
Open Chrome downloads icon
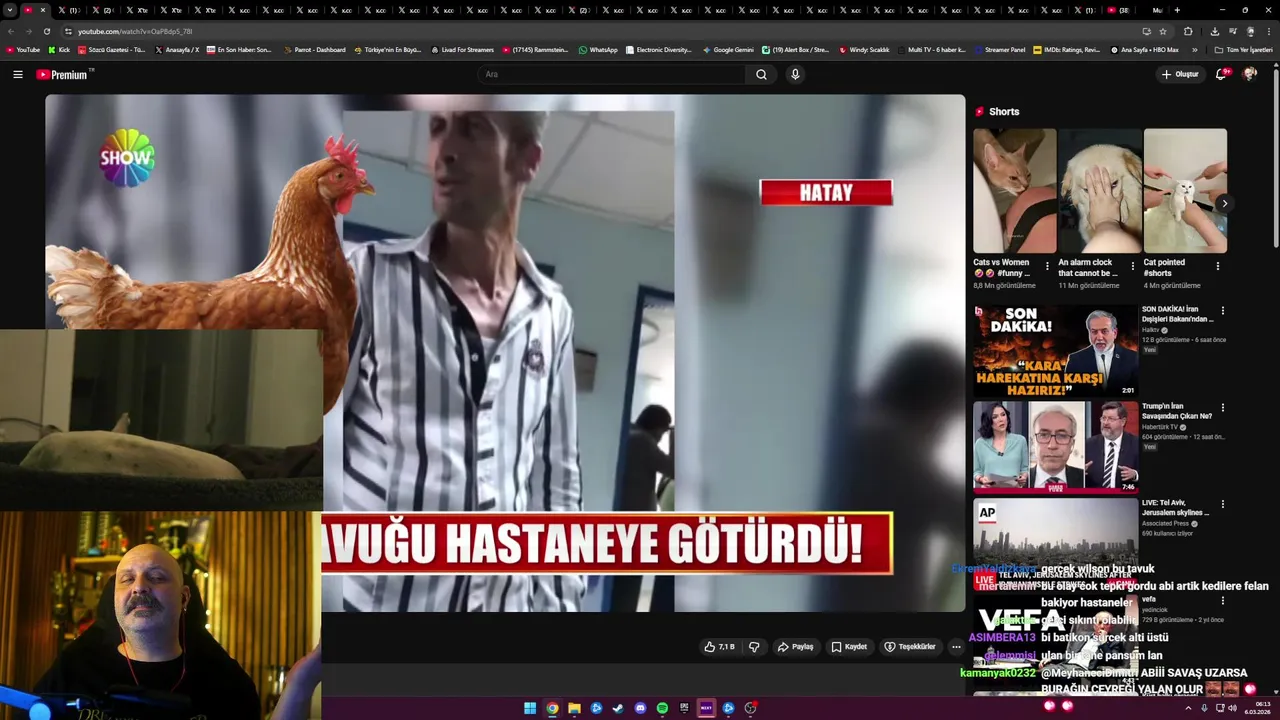(1214, 31)
